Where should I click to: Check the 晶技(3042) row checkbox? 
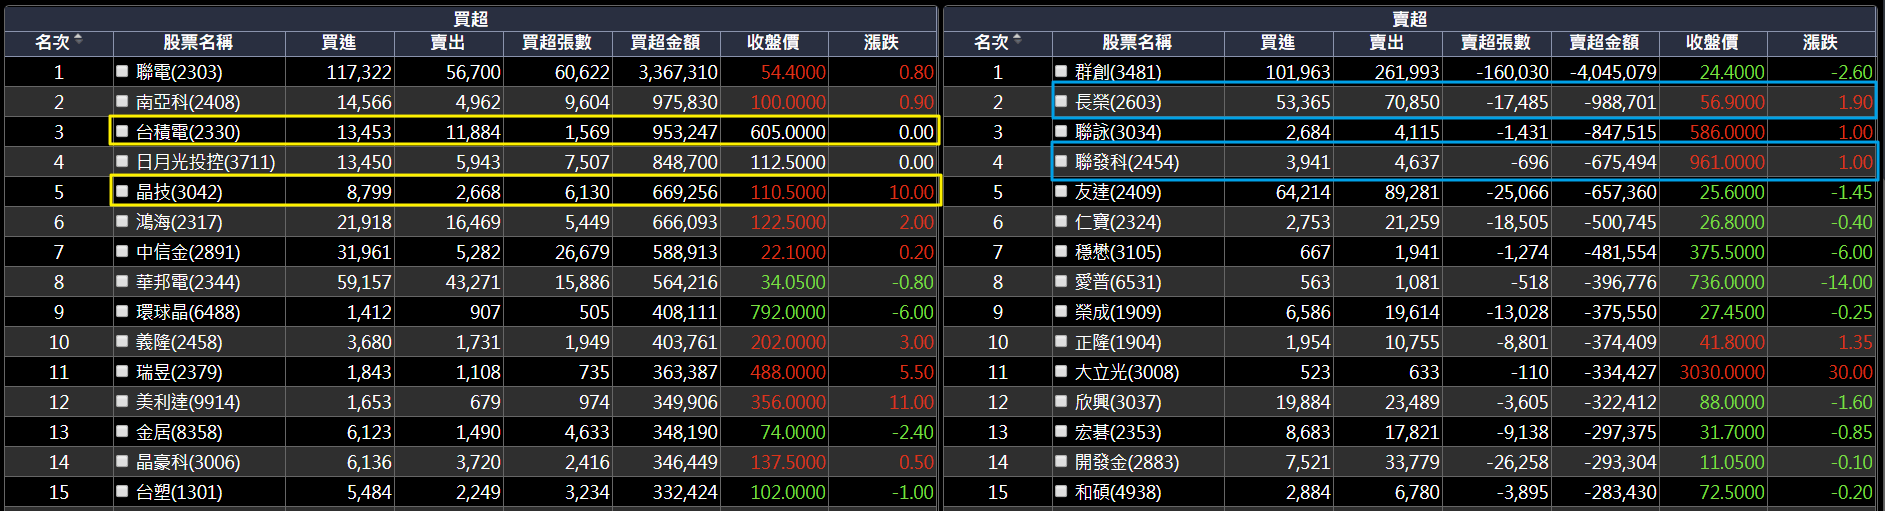click(x=122, y=192)
